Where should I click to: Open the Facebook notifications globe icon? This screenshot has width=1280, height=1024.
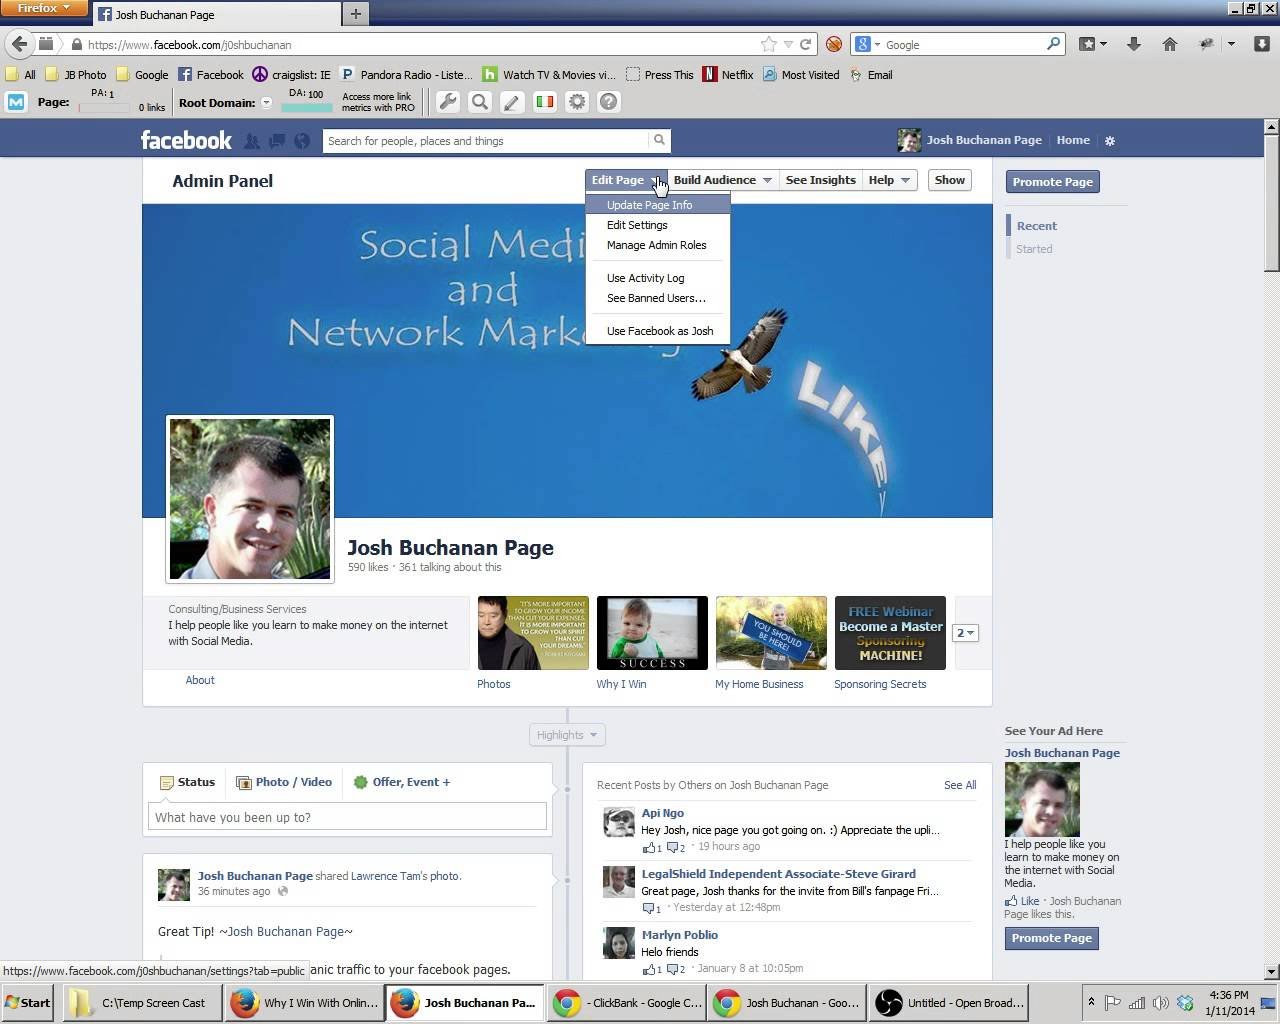pos(302,141)
